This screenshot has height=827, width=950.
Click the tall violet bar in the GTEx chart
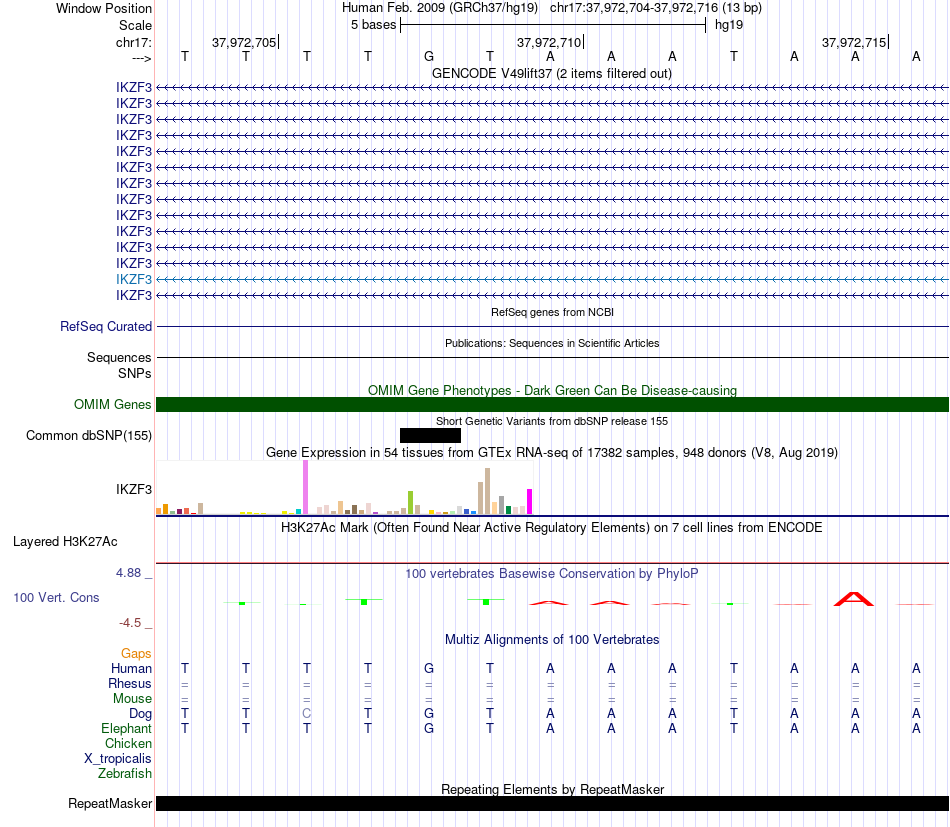point(305,487)
